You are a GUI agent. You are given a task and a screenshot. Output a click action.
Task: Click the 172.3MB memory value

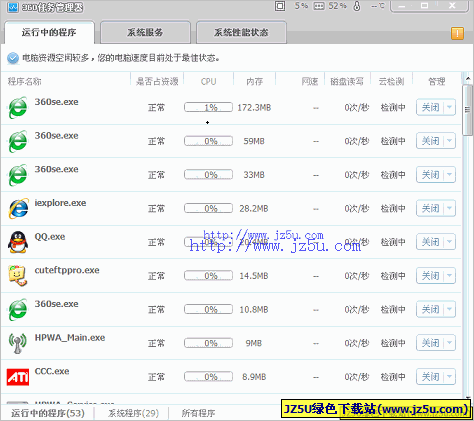(254, 108)
